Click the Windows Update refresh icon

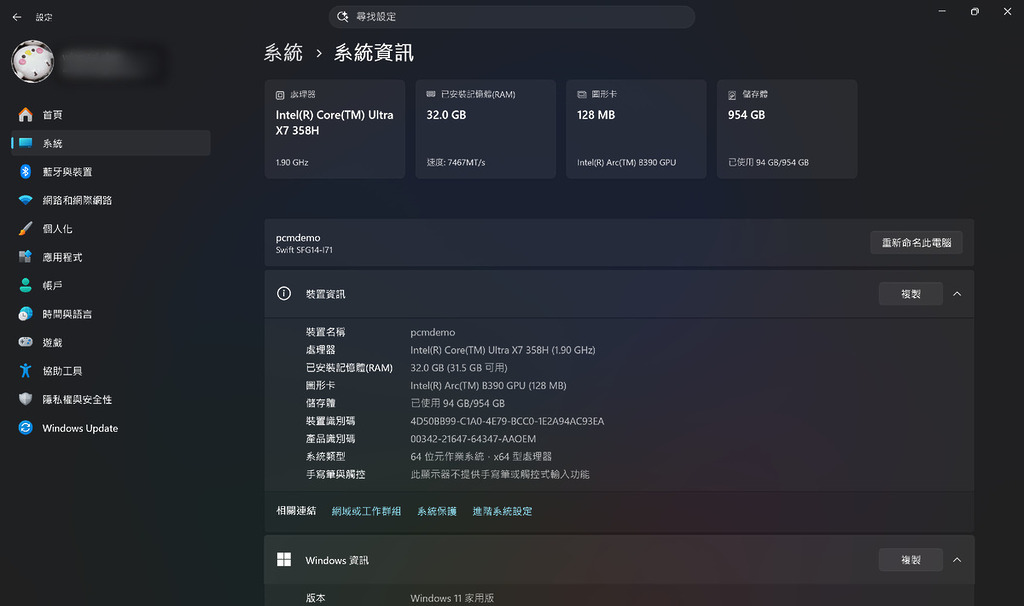25,428
